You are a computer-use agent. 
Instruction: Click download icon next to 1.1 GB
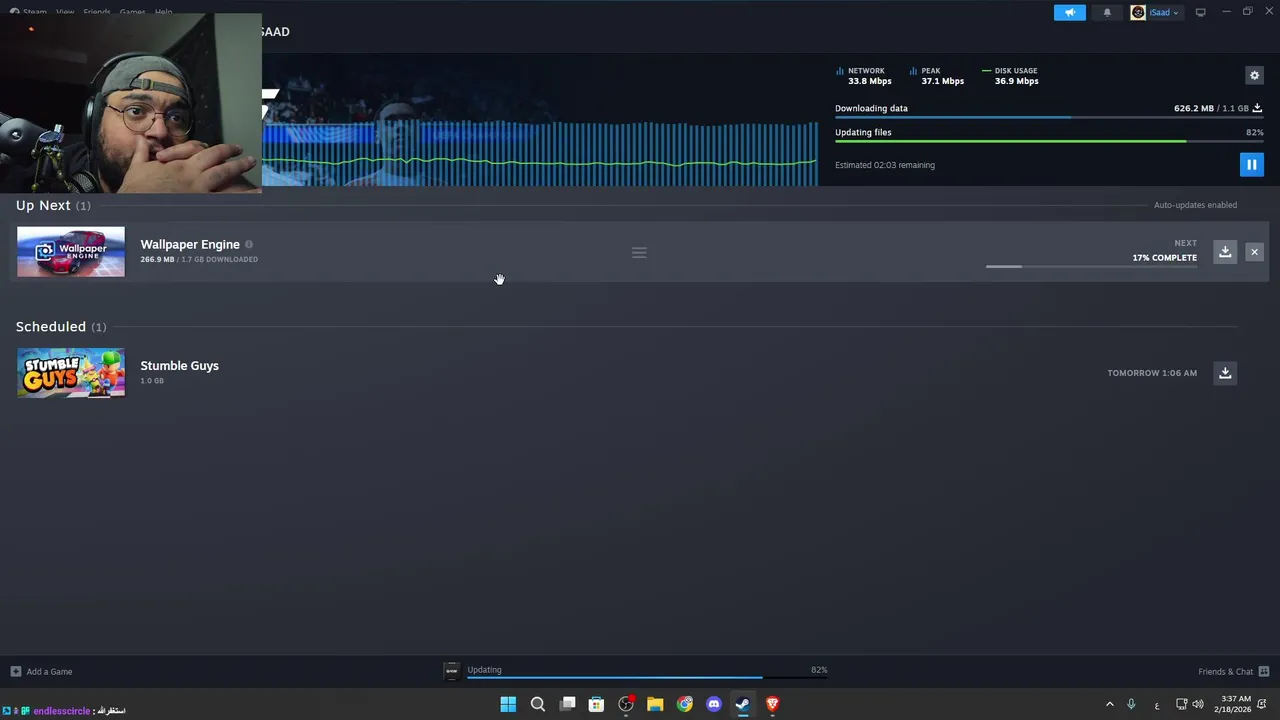(1257, 108)
